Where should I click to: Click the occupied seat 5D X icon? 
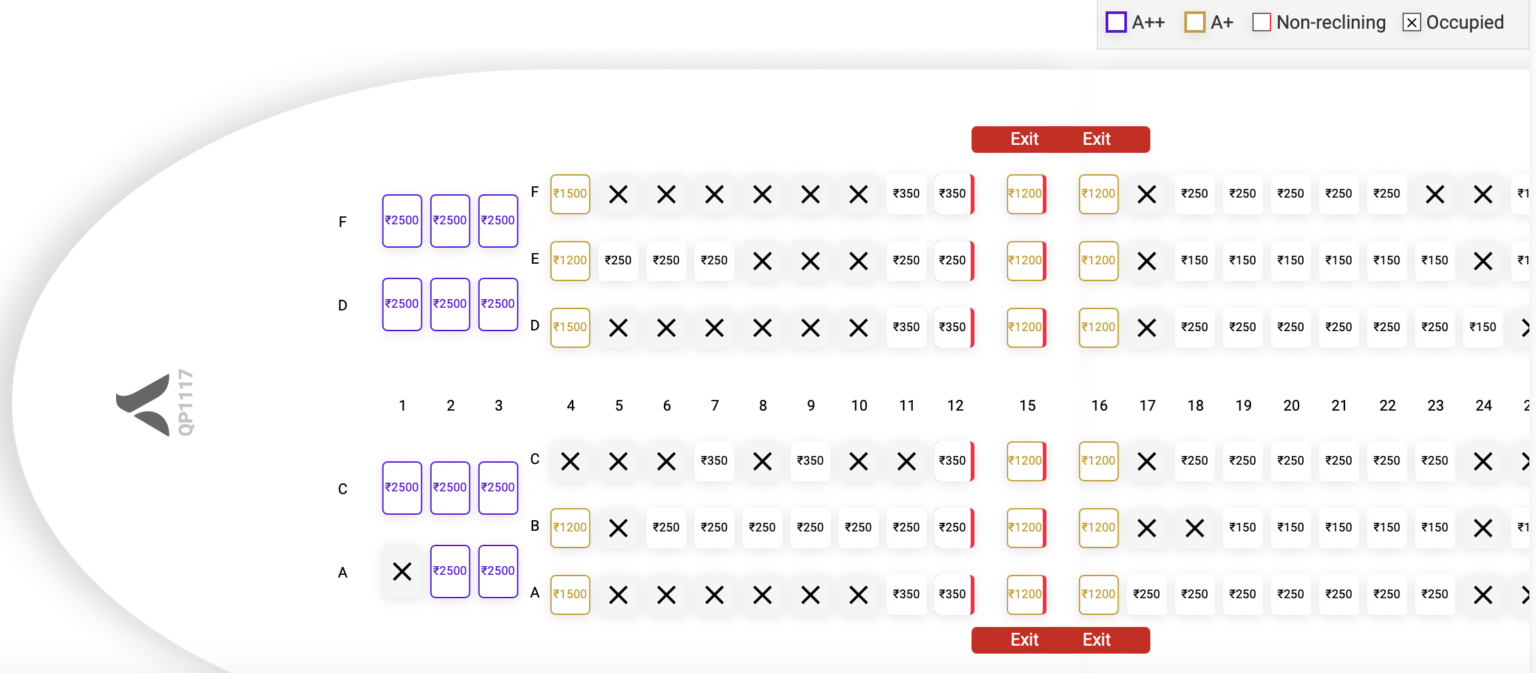point(618,327)
